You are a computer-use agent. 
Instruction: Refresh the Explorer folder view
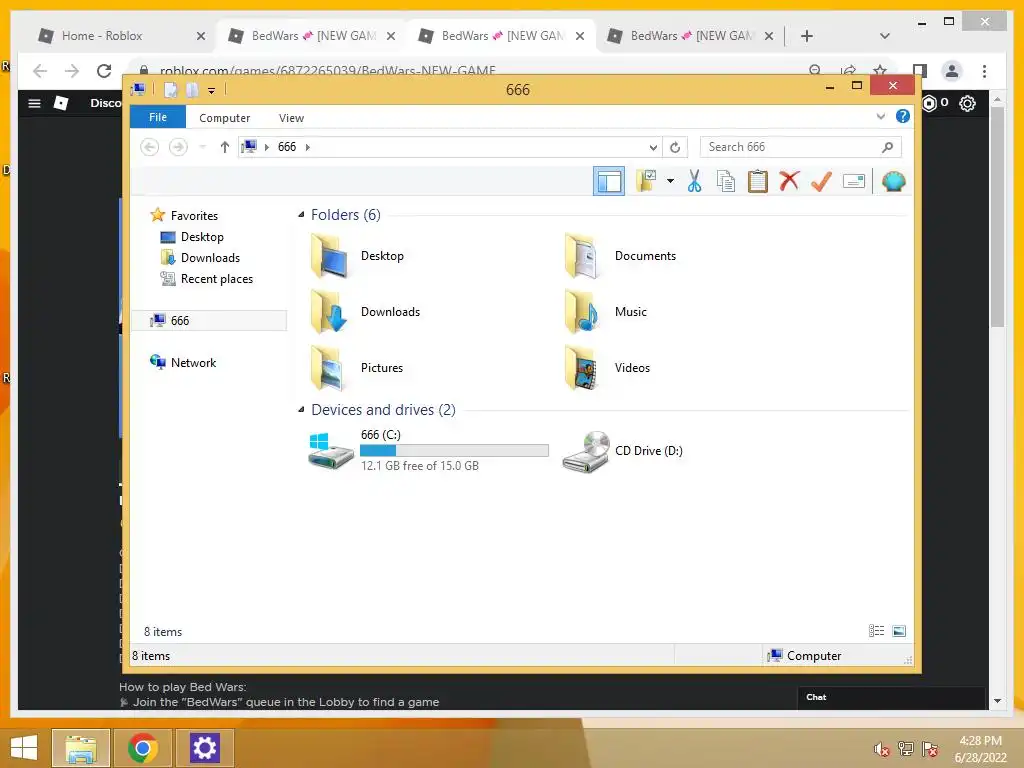[675, 147]
